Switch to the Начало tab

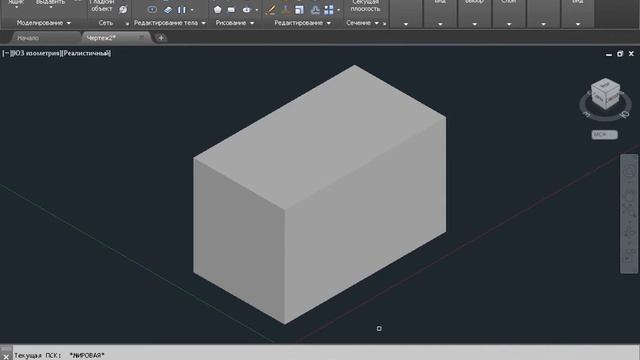tap(28, 38)
